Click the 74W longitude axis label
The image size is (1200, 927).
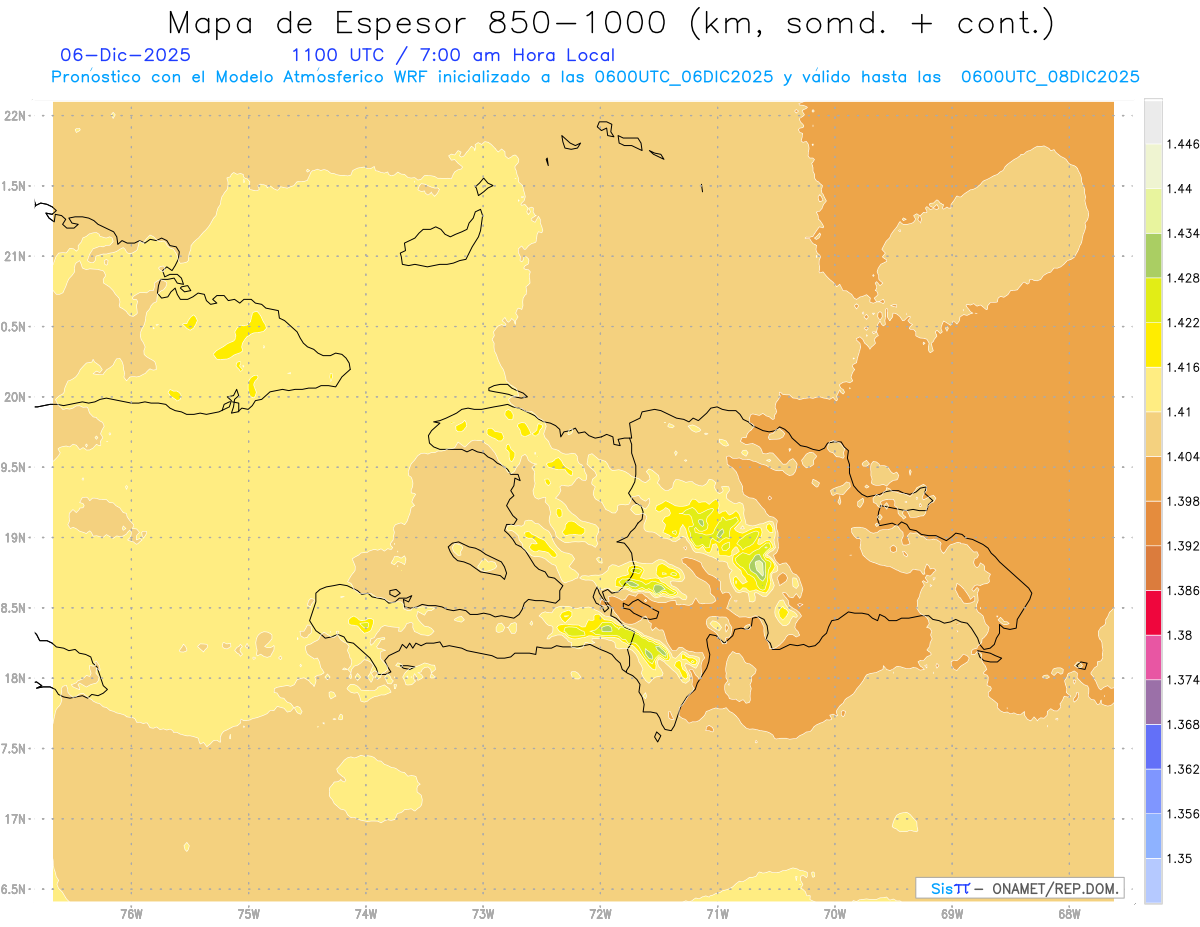[366, 914]
